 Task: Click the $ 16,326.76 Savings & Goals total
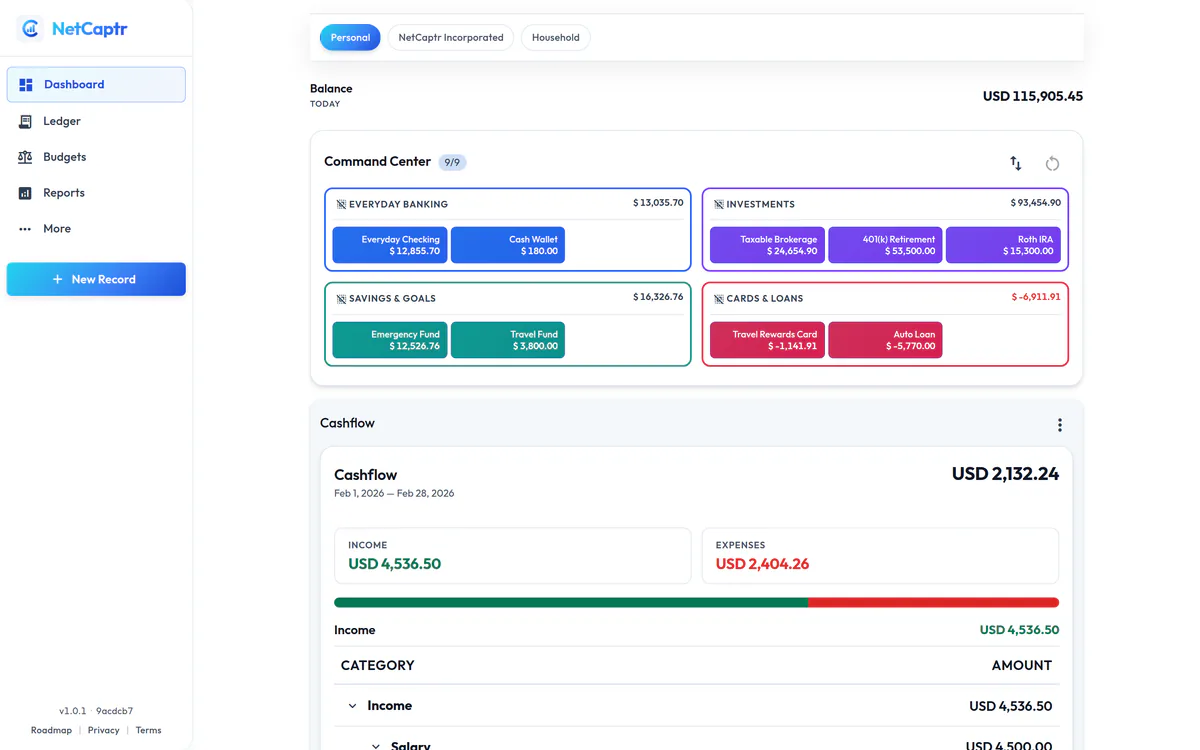[658, 297]
